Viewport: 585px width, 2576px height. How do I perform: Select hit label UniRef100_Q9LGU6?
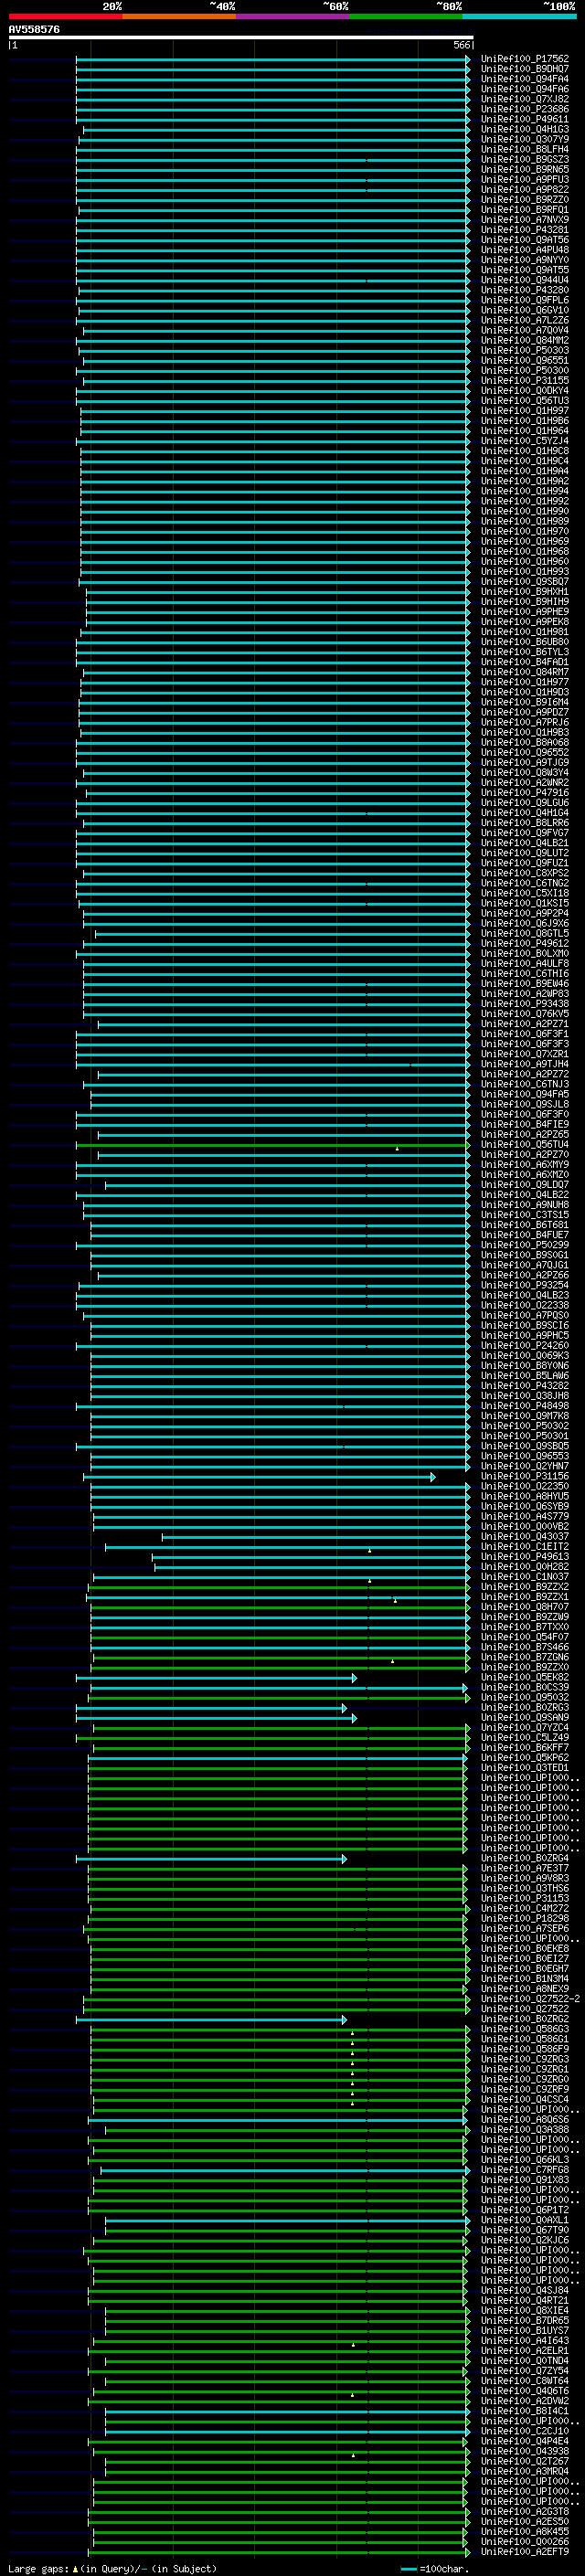[524, 803]
